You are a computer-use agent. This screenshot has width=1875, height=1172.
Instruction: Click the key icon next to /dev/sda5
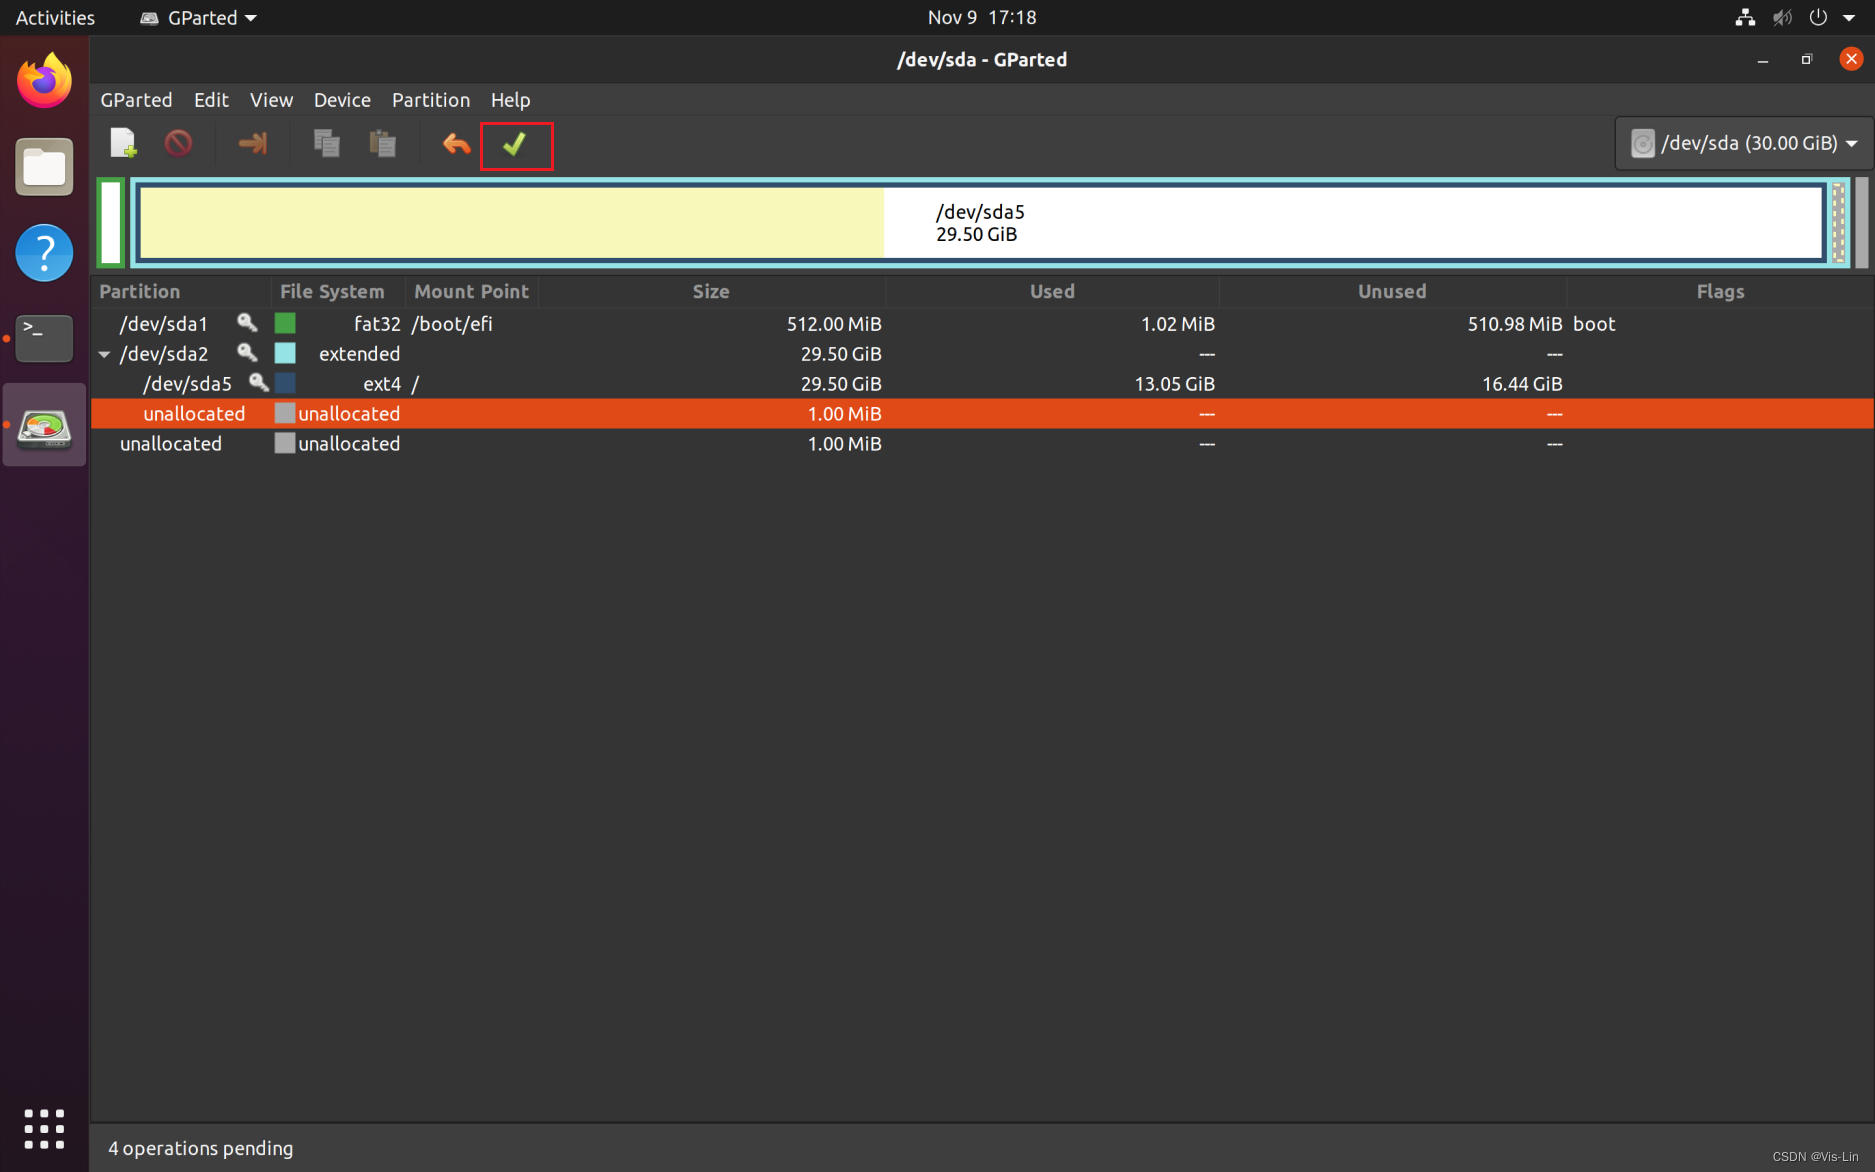[x=259, y=382]
